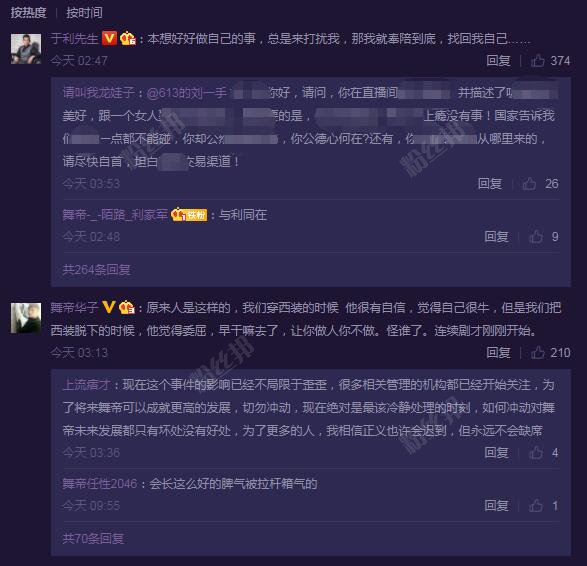Expand 共70条回复 thread
The image size is (587, 566).
(x=93, y=538)
